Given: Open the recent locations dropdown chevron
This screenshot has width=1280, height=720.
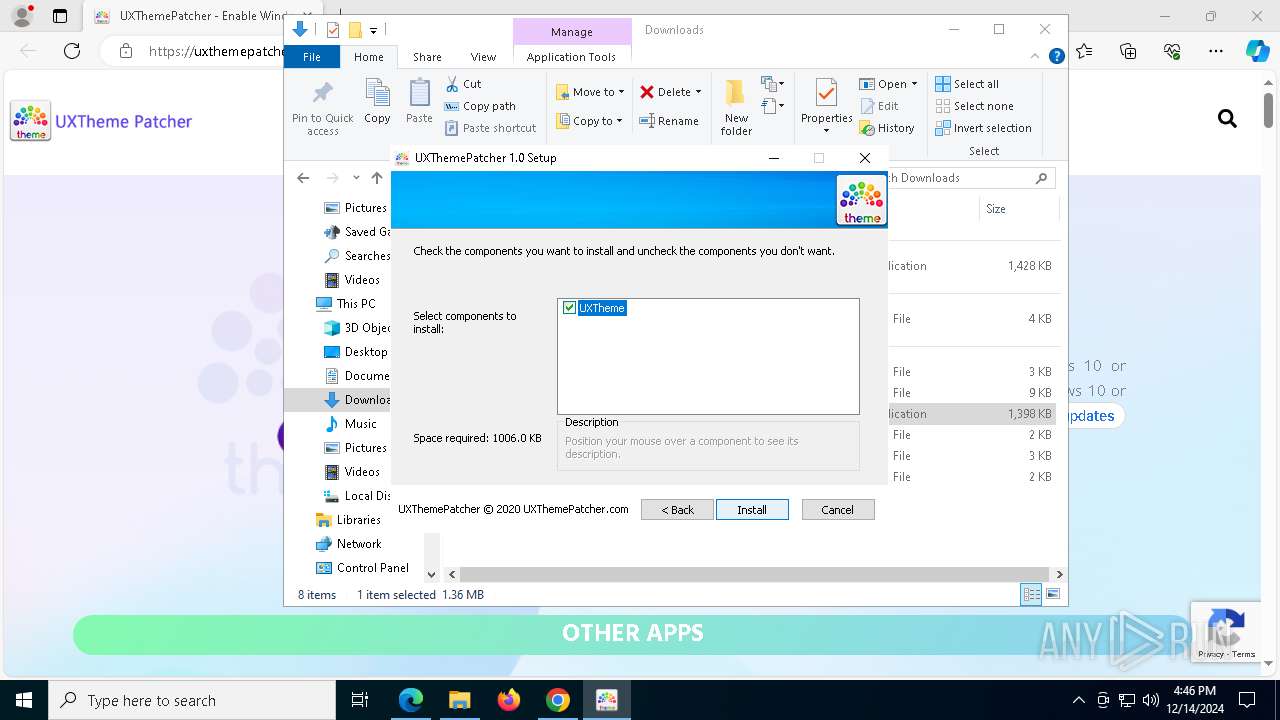Looking at the screenshot, I should point(356,178).
